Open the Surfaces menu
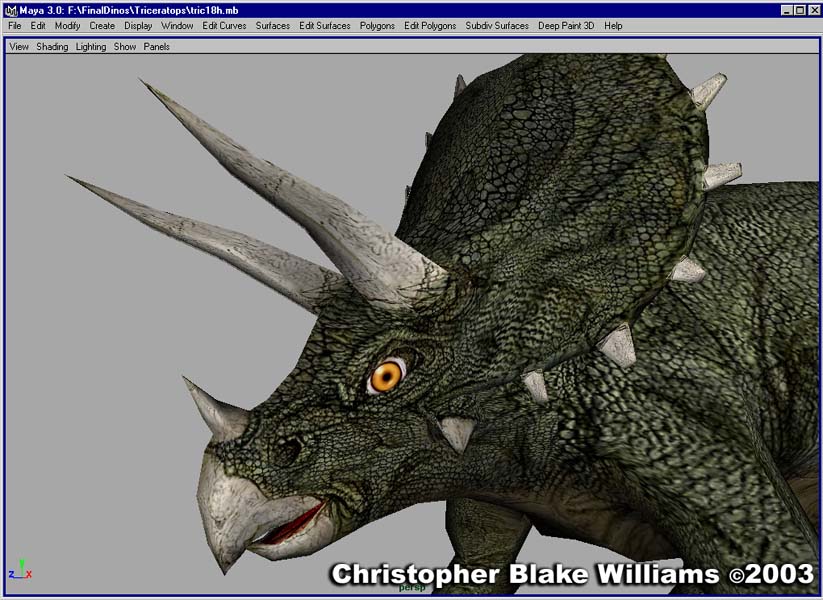 tap(272, 26)
